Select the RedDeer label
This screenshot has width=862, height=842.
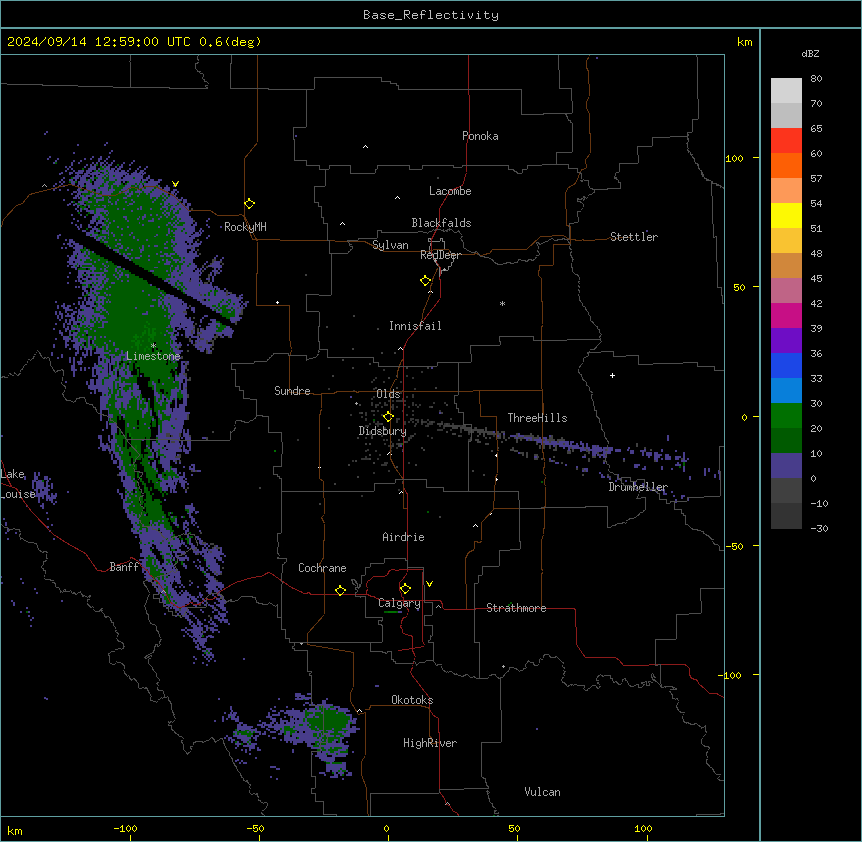pyautogui.click(x=440, y=255)
